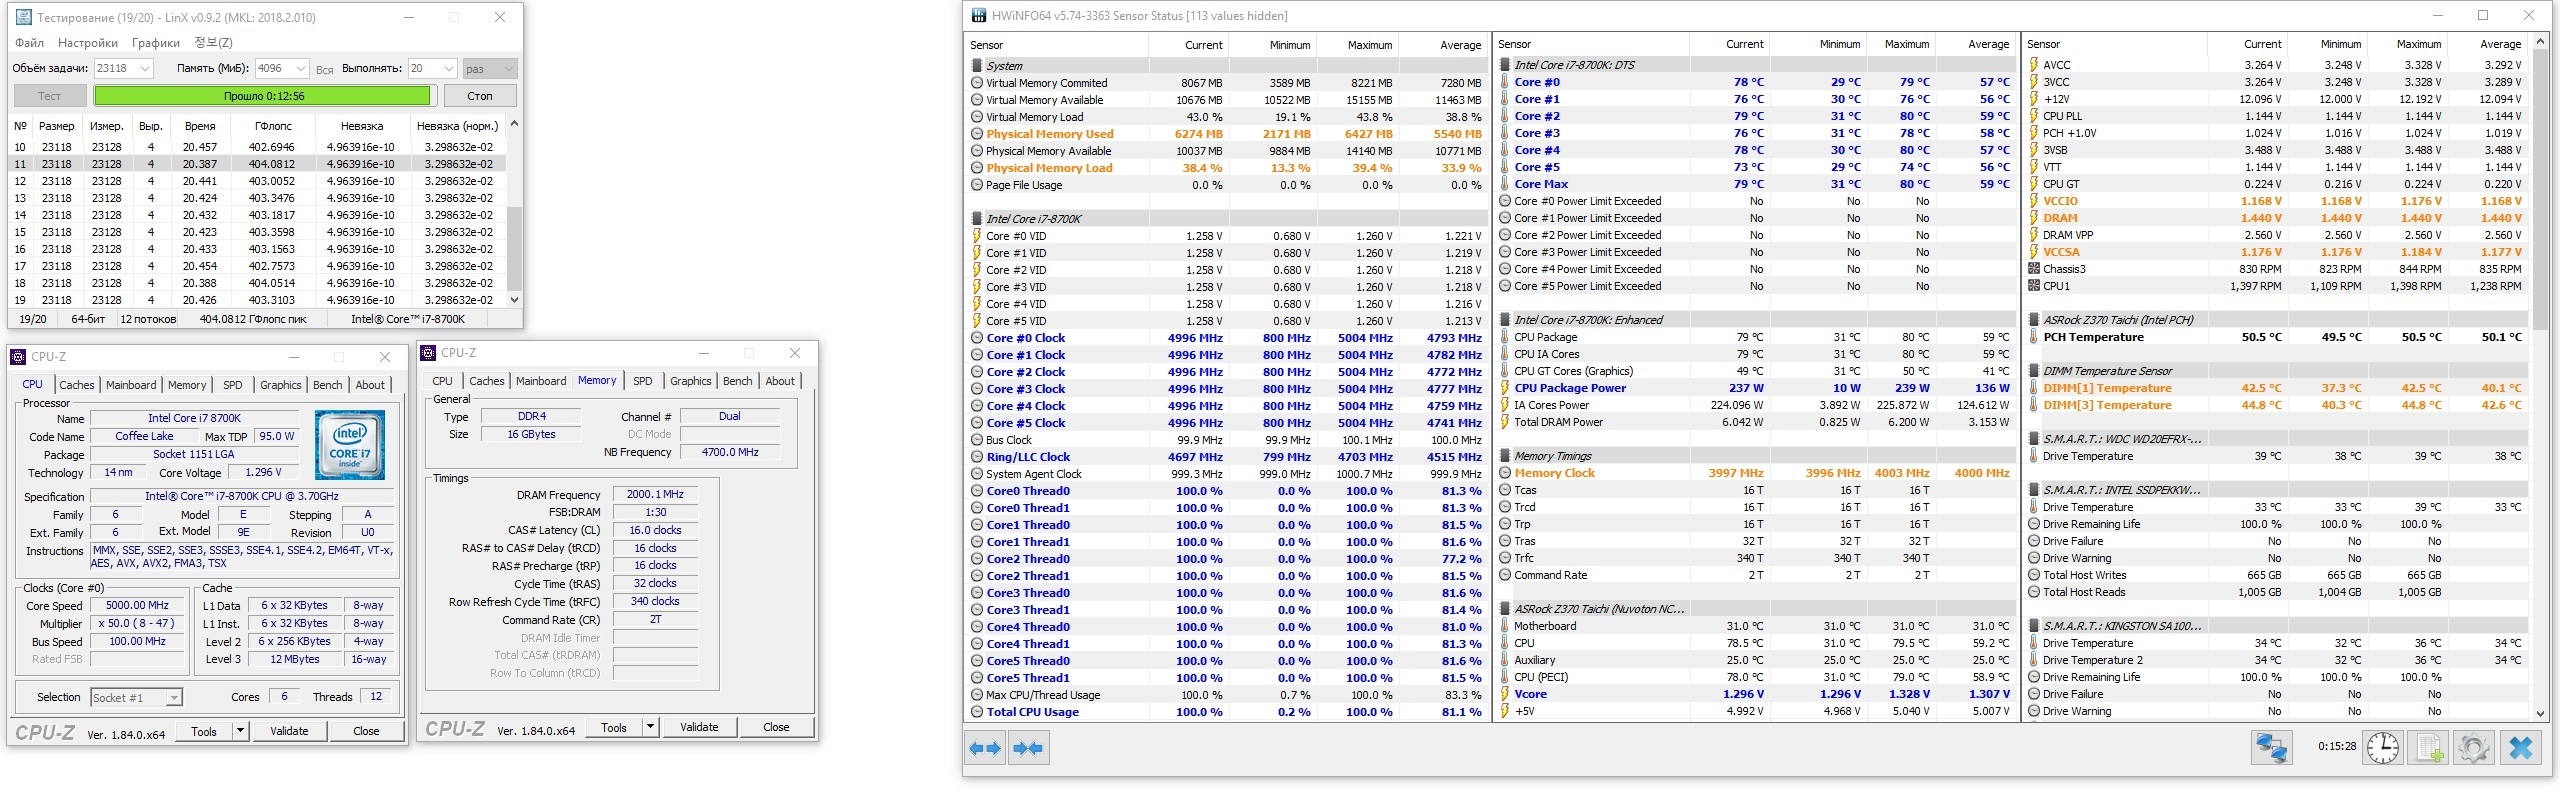Open HWiNFO remote network monitoring icon
The width and height of the screenshot is (2560, 802).
[2271, 748]
